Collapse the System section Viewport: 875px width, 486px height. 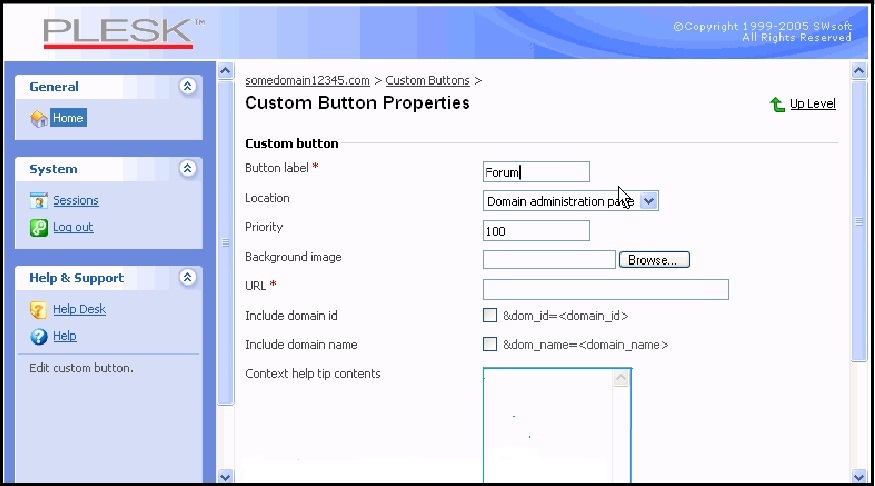point(188,169)
